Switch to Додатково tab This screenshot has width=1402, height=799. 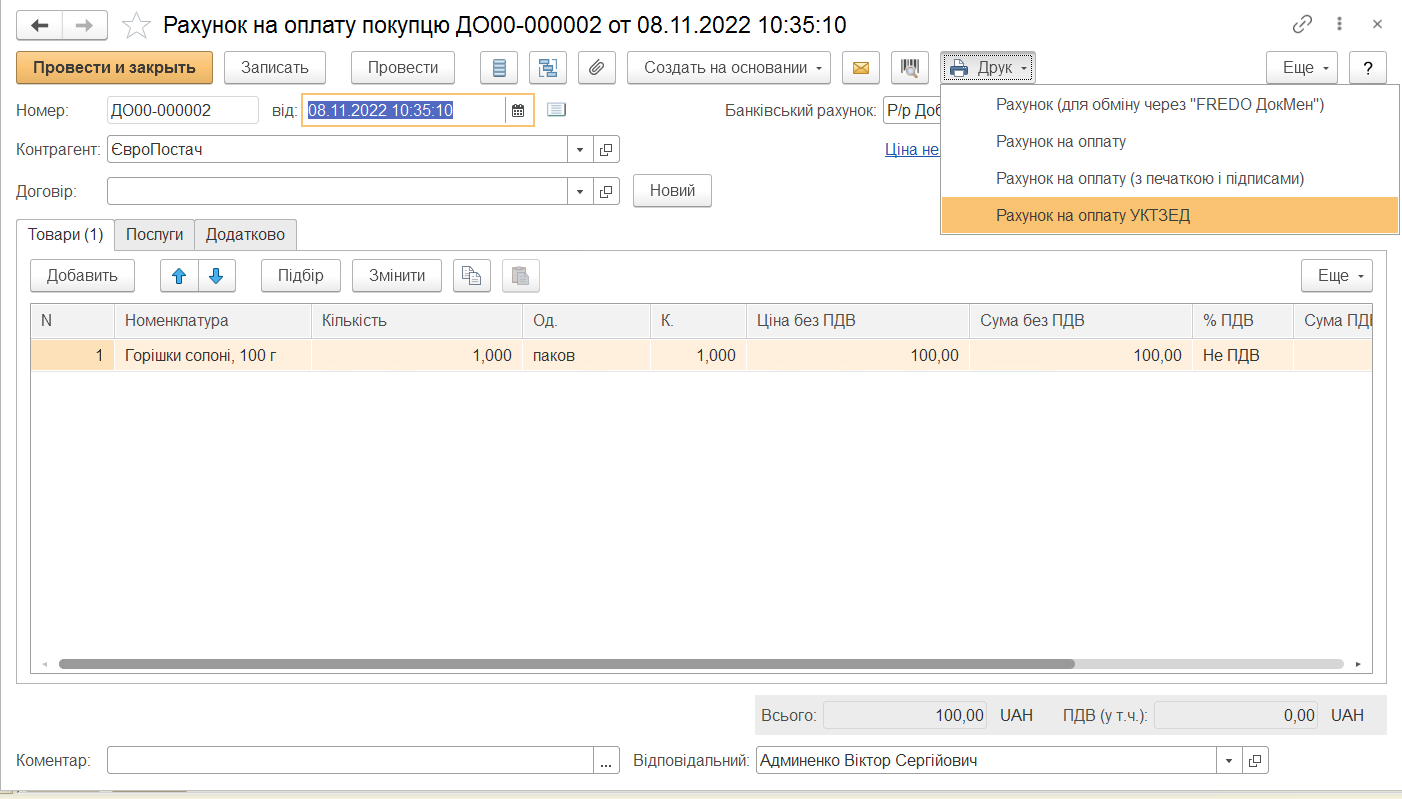(x=245, y=235)
